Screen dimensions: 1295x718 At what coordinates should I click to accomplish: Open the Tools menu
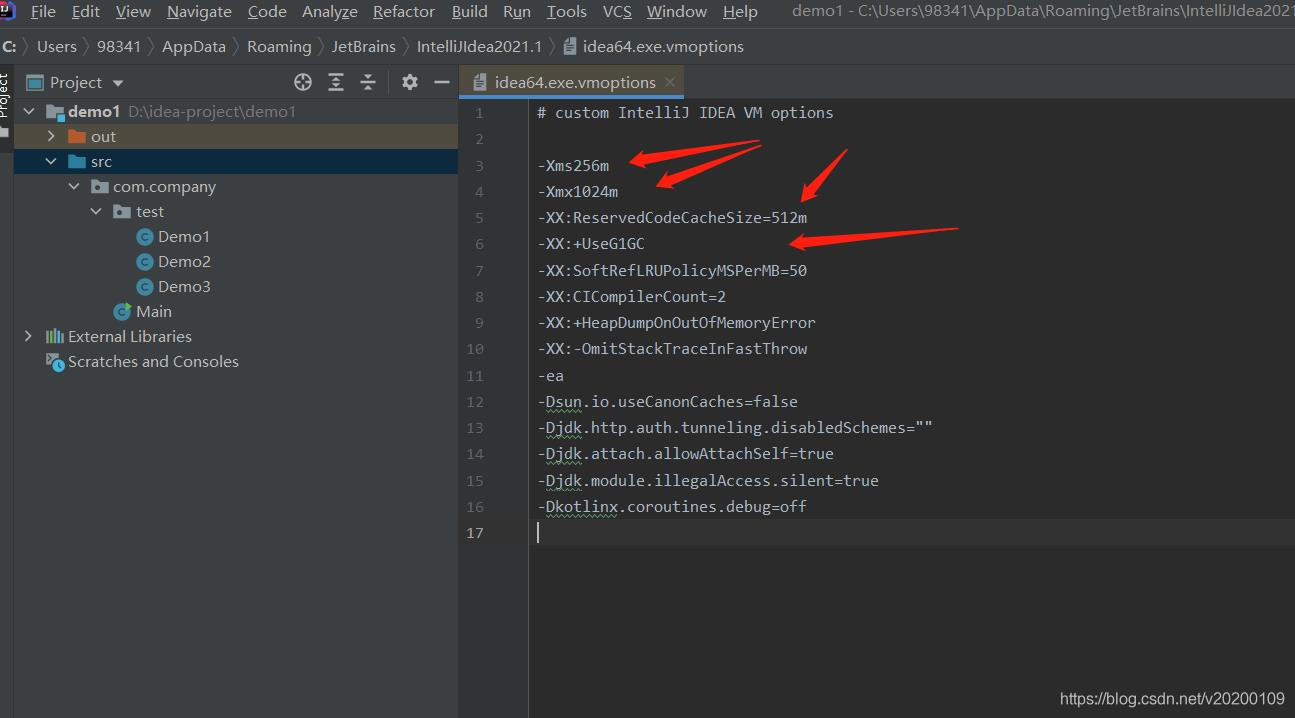(567, 12)
